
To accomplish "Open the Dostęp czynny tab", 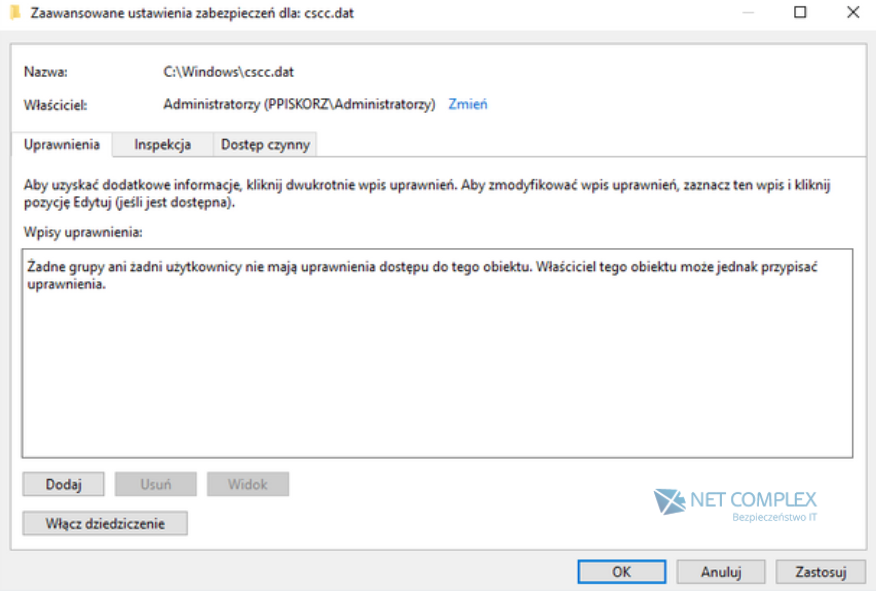I will click(x=265, y=145).
